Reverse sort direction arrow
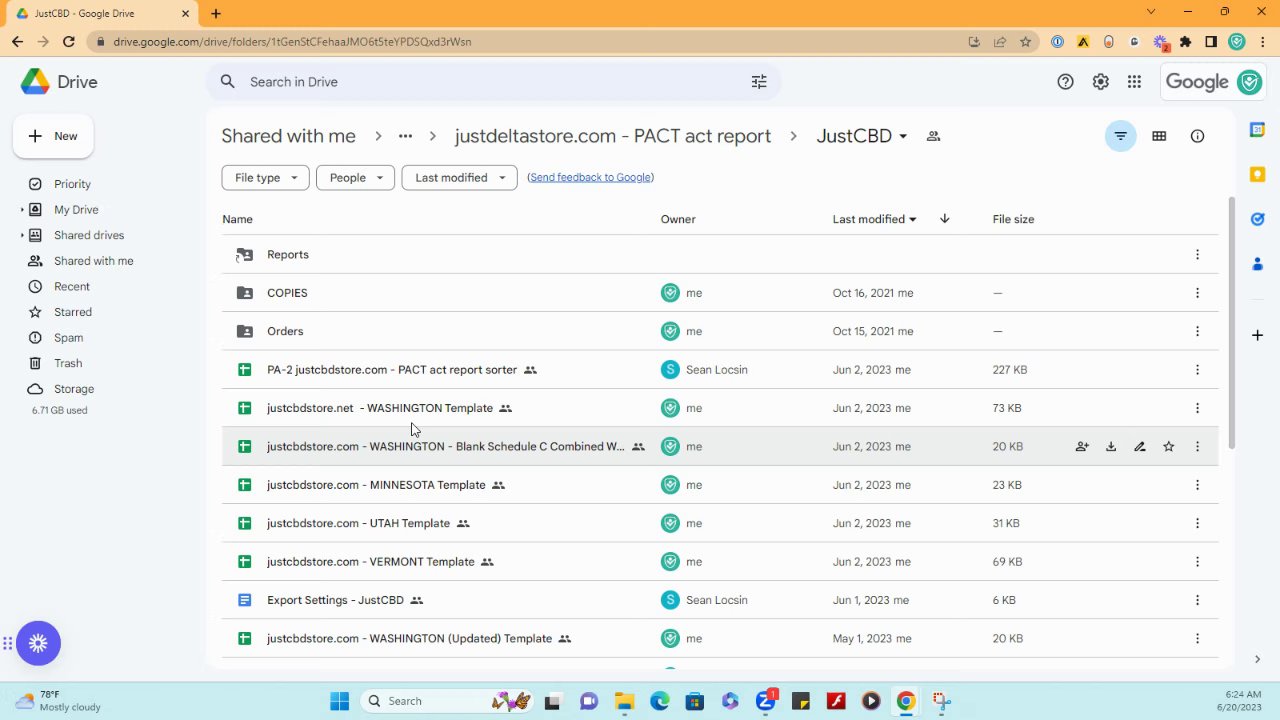This screenshot has width=1280, height=720. click(944, 219)
